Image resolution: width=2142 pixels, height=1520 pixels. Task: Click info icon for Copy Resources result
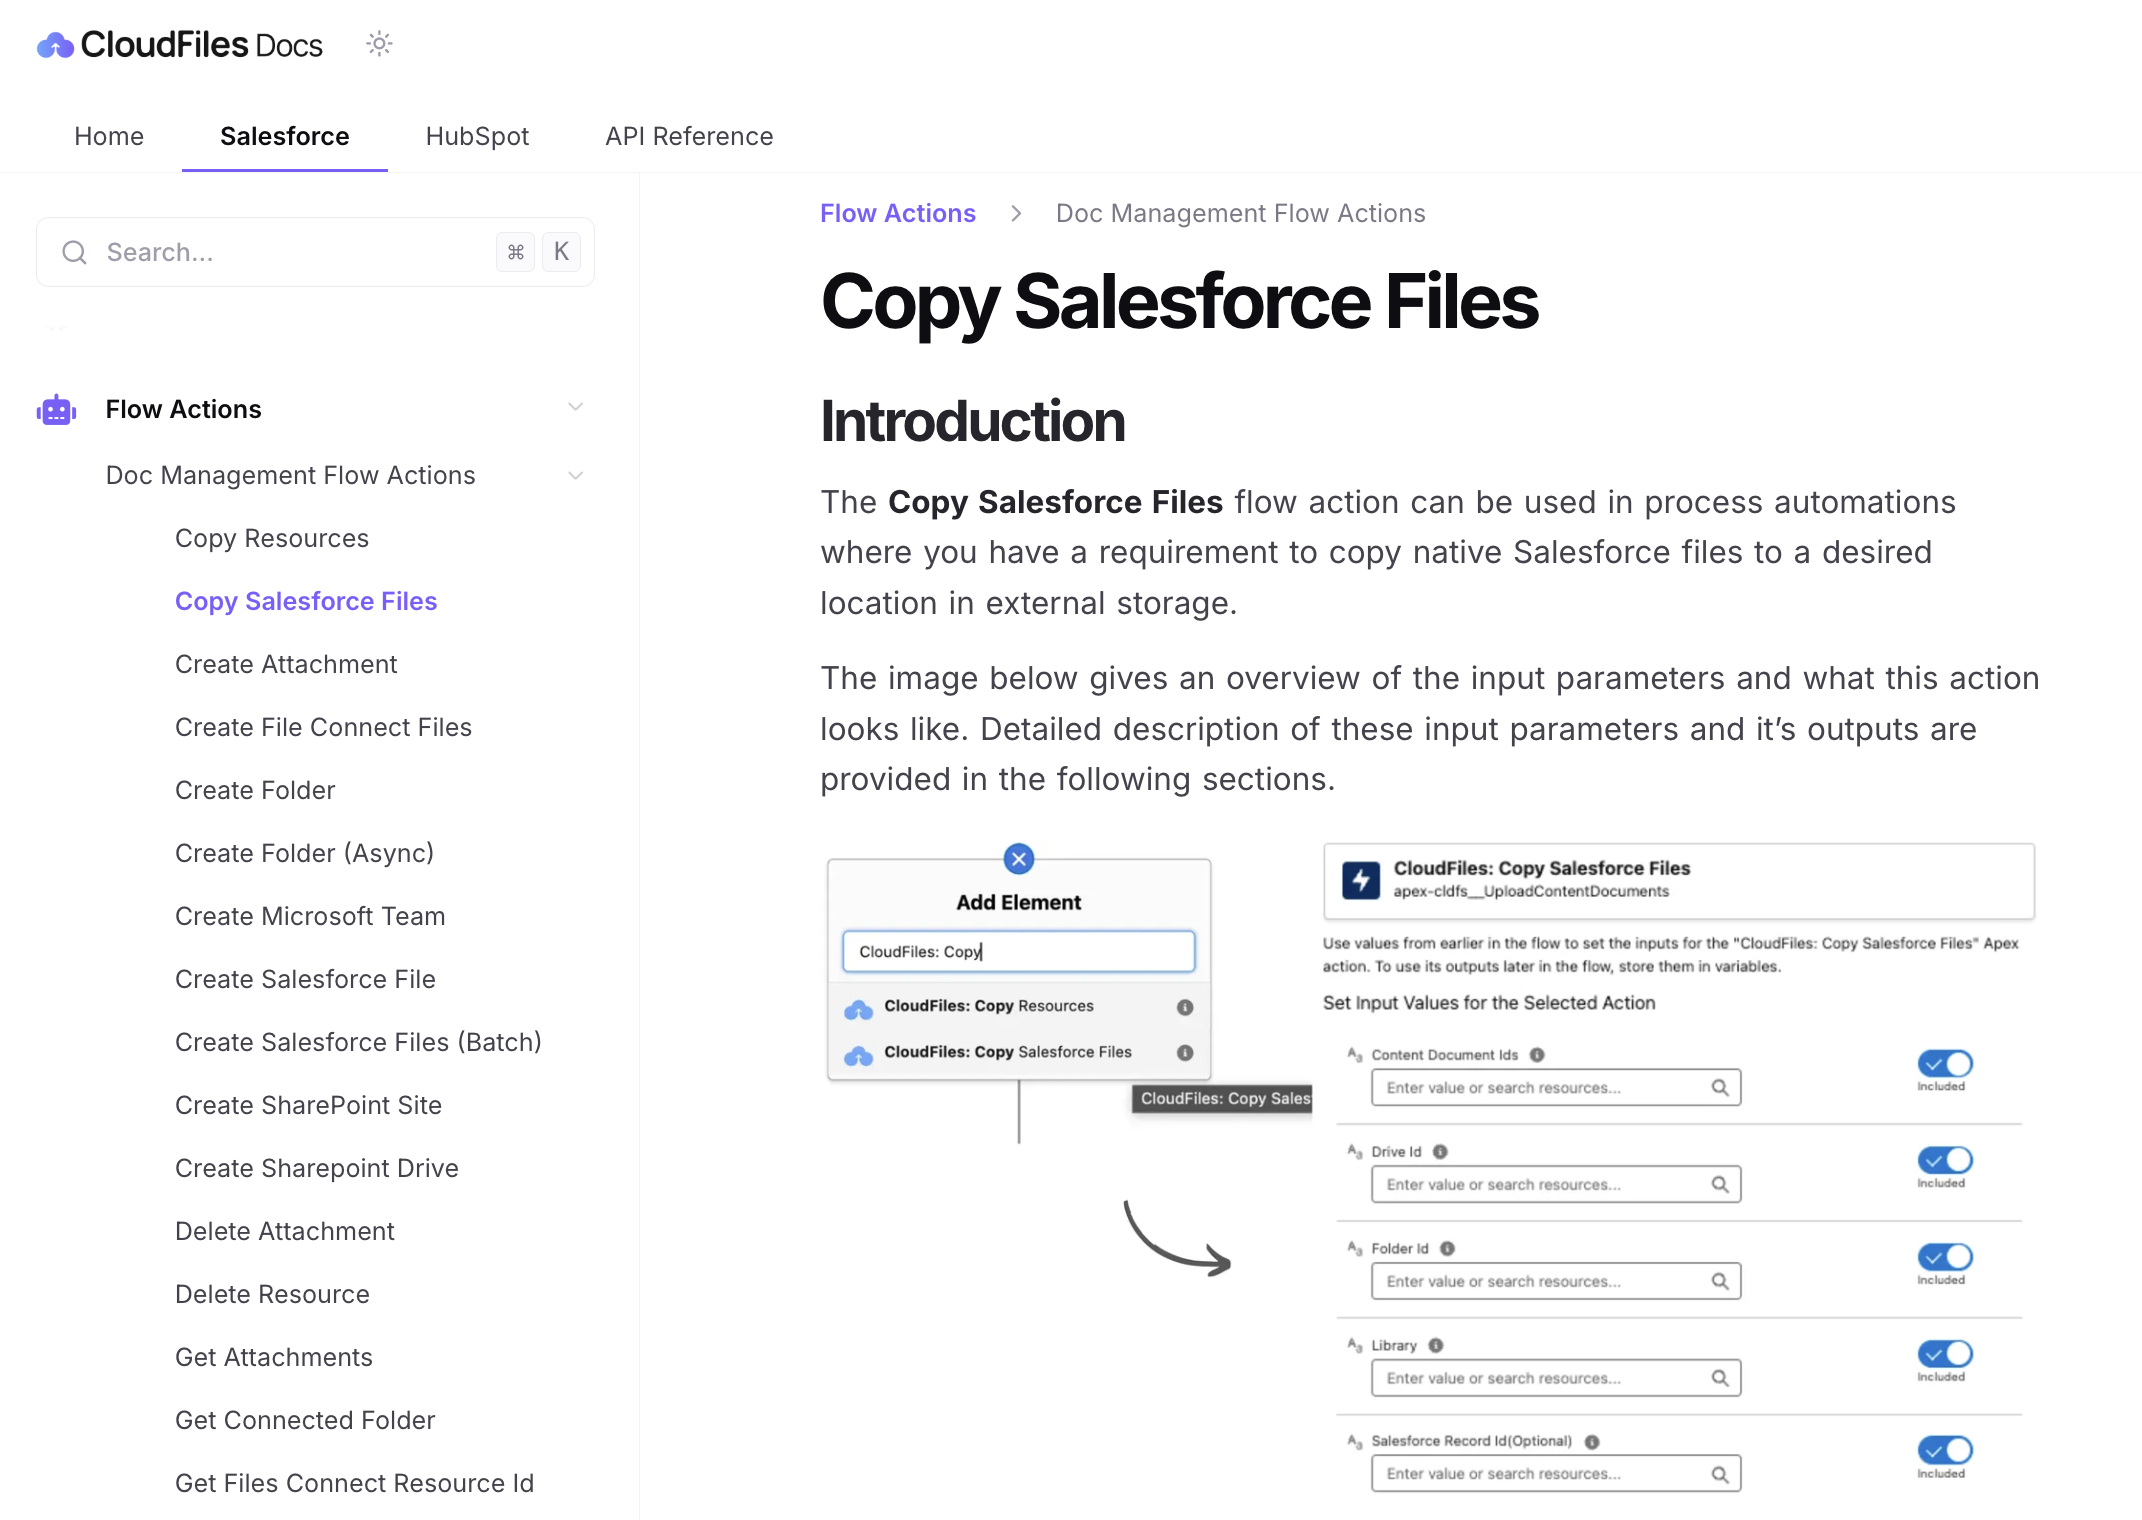tap(1185, 1007)
